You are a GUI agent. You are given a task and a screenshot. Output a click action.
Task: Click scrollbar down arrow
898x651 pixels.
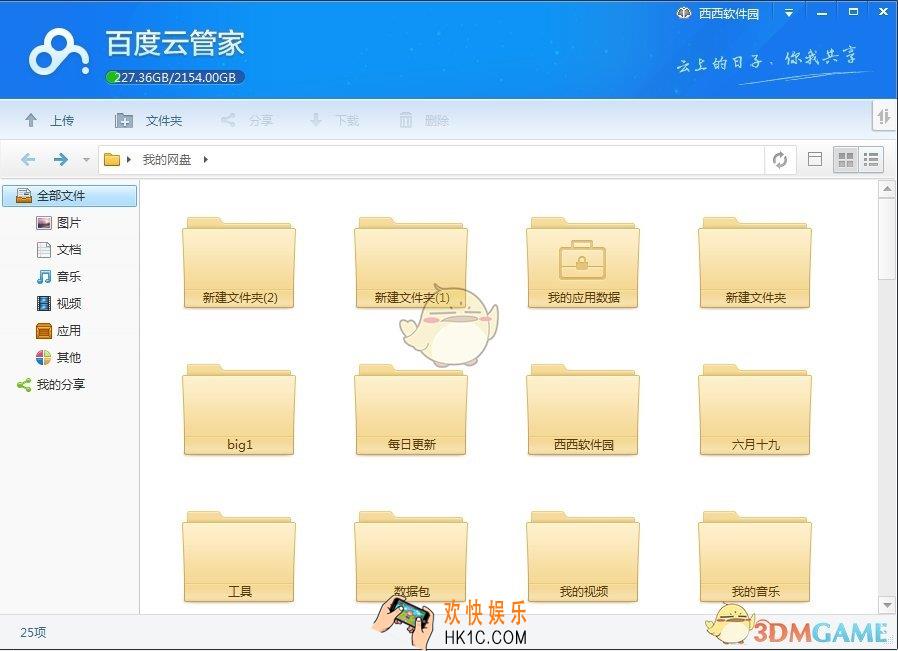pos(887,604)
